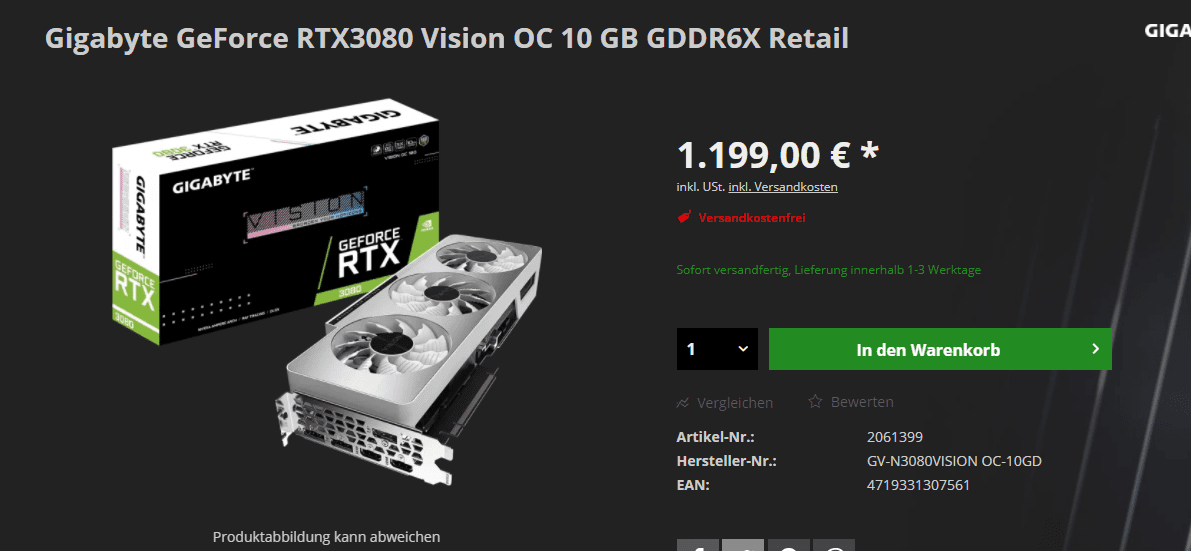Click the product title heading
Image resolution: width=1191 pixels, height=551 pixels.
447,37
